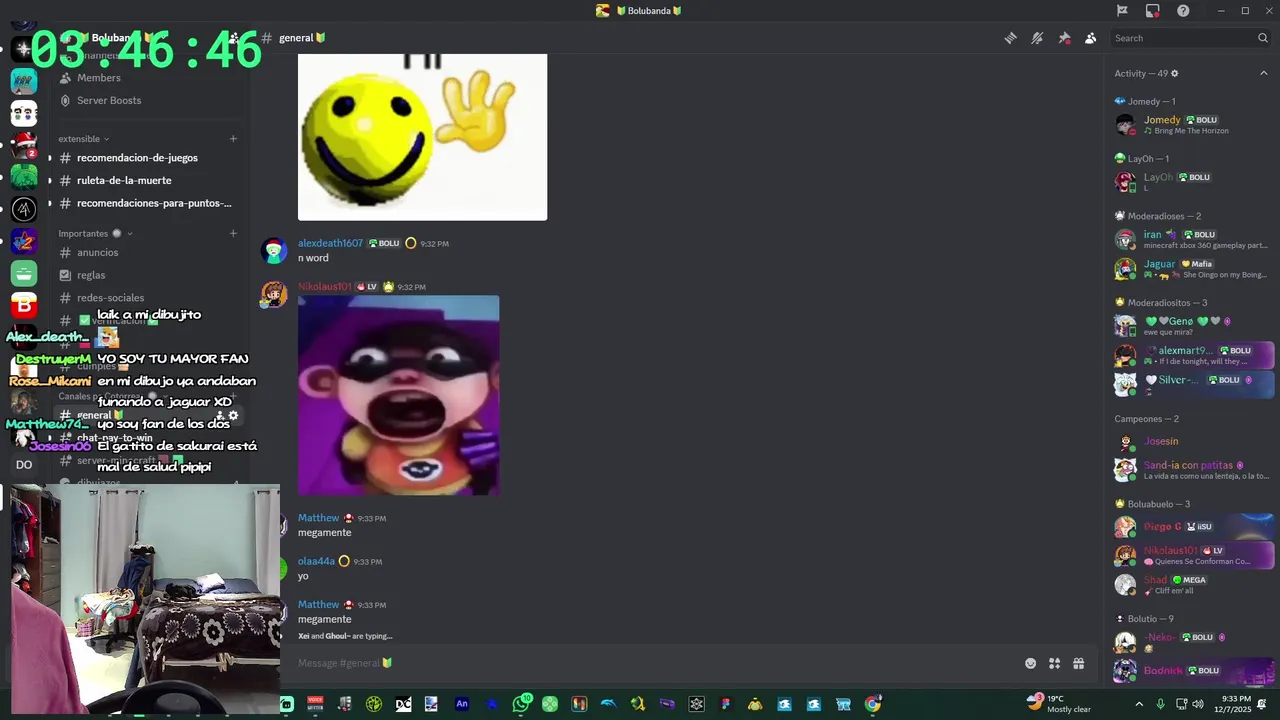Open Badnick in member list

[1192, 670]
